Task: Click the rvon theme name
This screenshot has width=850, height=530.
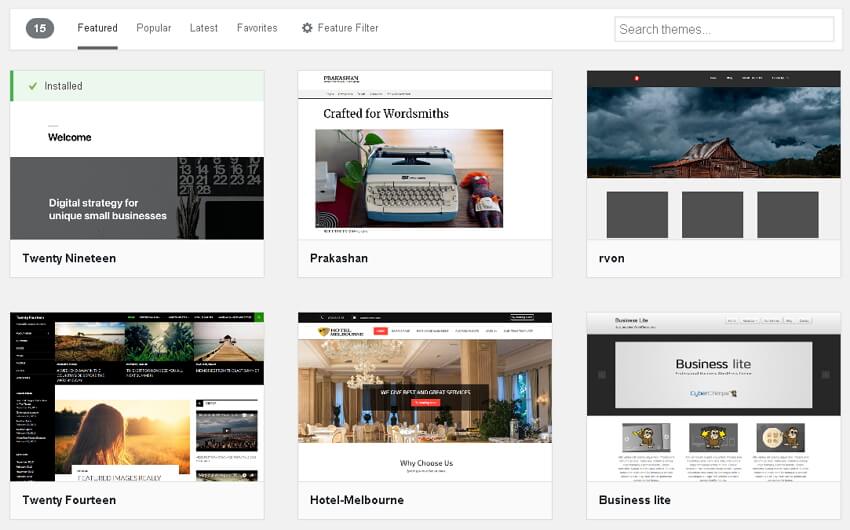Action: [x=611, y=258]
